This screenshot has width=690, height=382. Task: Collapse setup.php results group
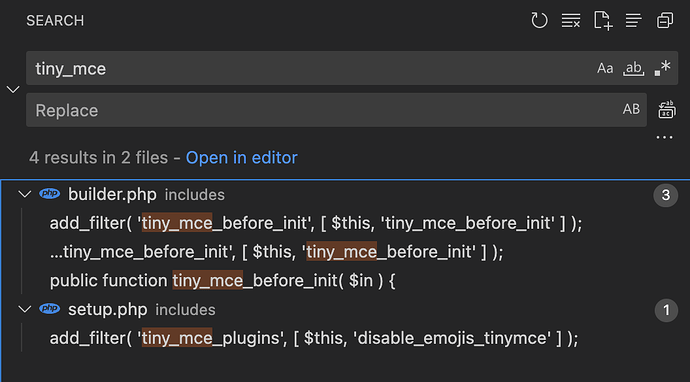[25, 309]
